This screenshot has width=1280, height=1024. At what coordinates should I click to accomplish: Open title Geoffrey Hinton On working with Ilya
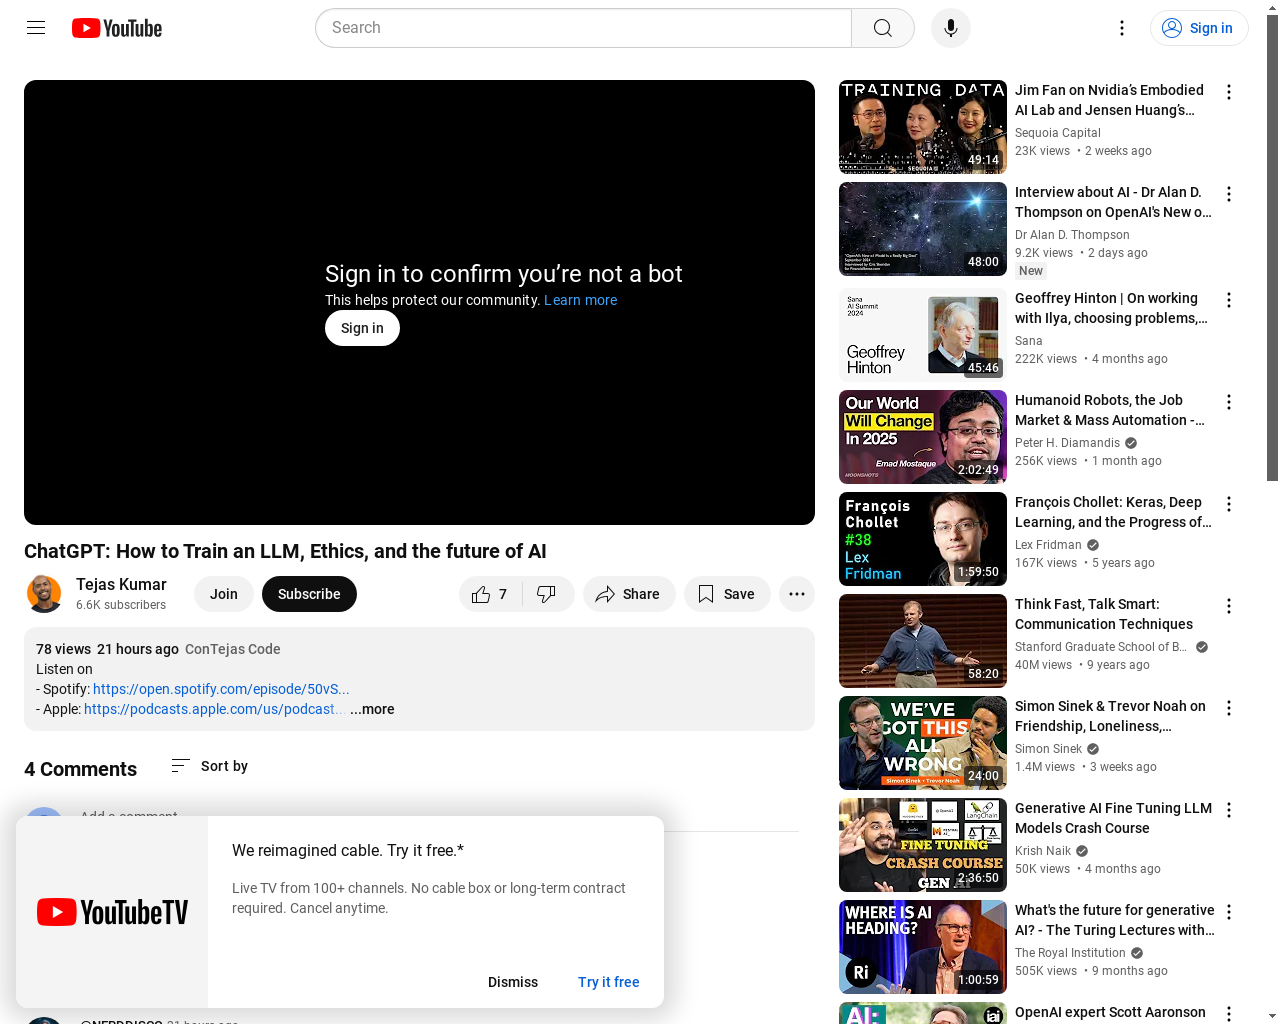click(1111, 308)
